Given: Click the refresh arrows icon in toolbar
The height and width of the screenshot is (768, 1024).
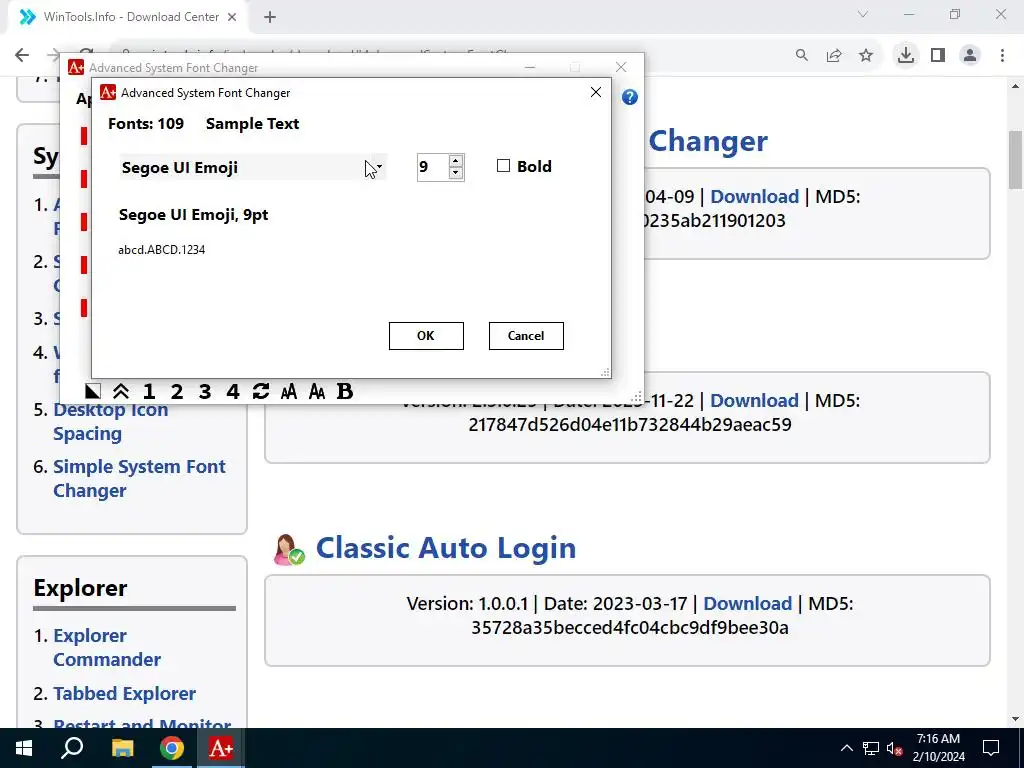Looking at the screenshot, I should 261,391.
